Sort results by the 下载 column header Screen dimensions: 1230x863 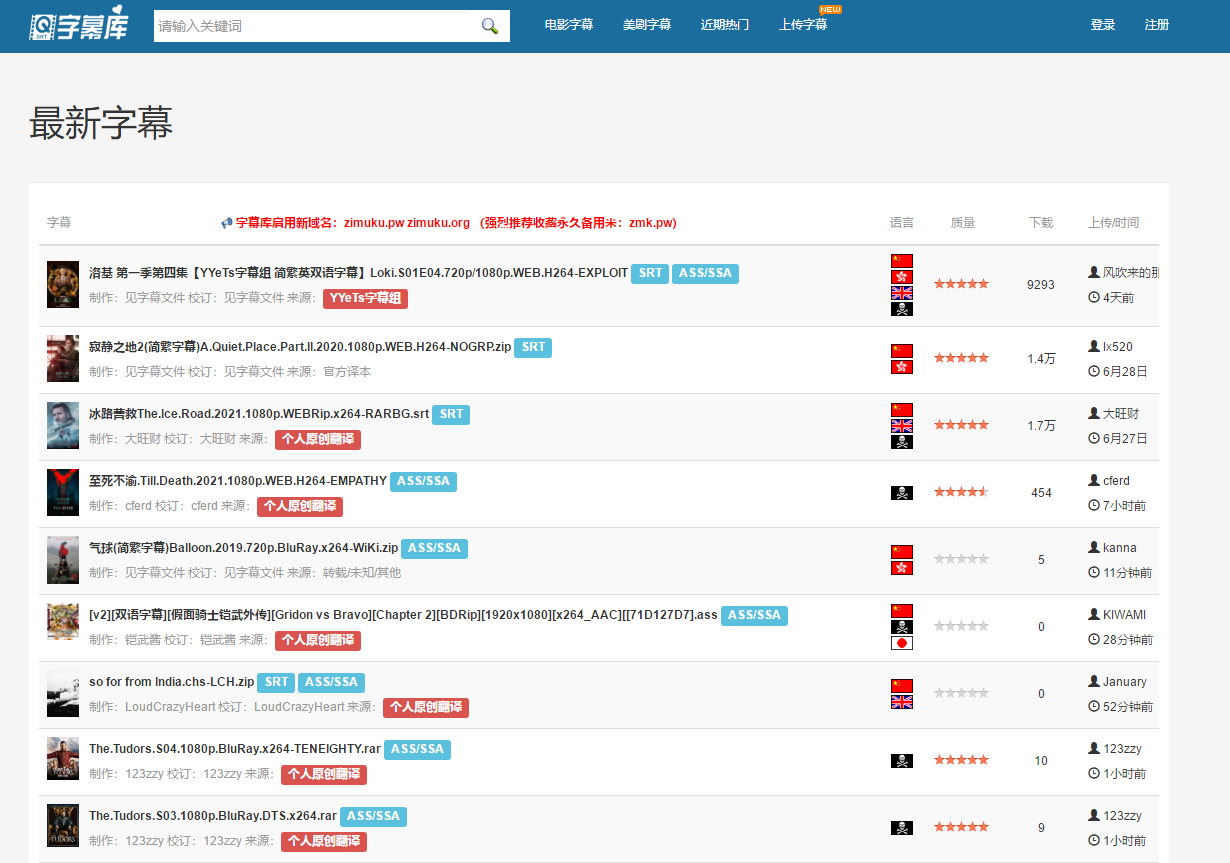tap(1040, 222)
